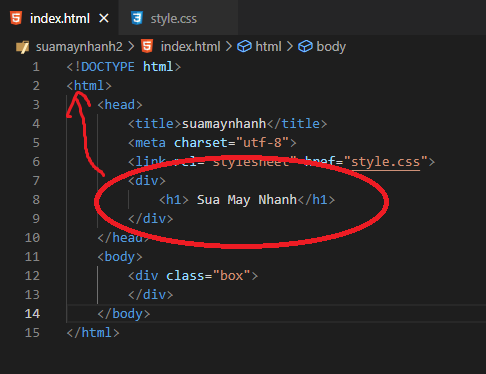486x374 pixels.
Task: Click the closing html tag on line 15
Action: (x=93, y=333)
